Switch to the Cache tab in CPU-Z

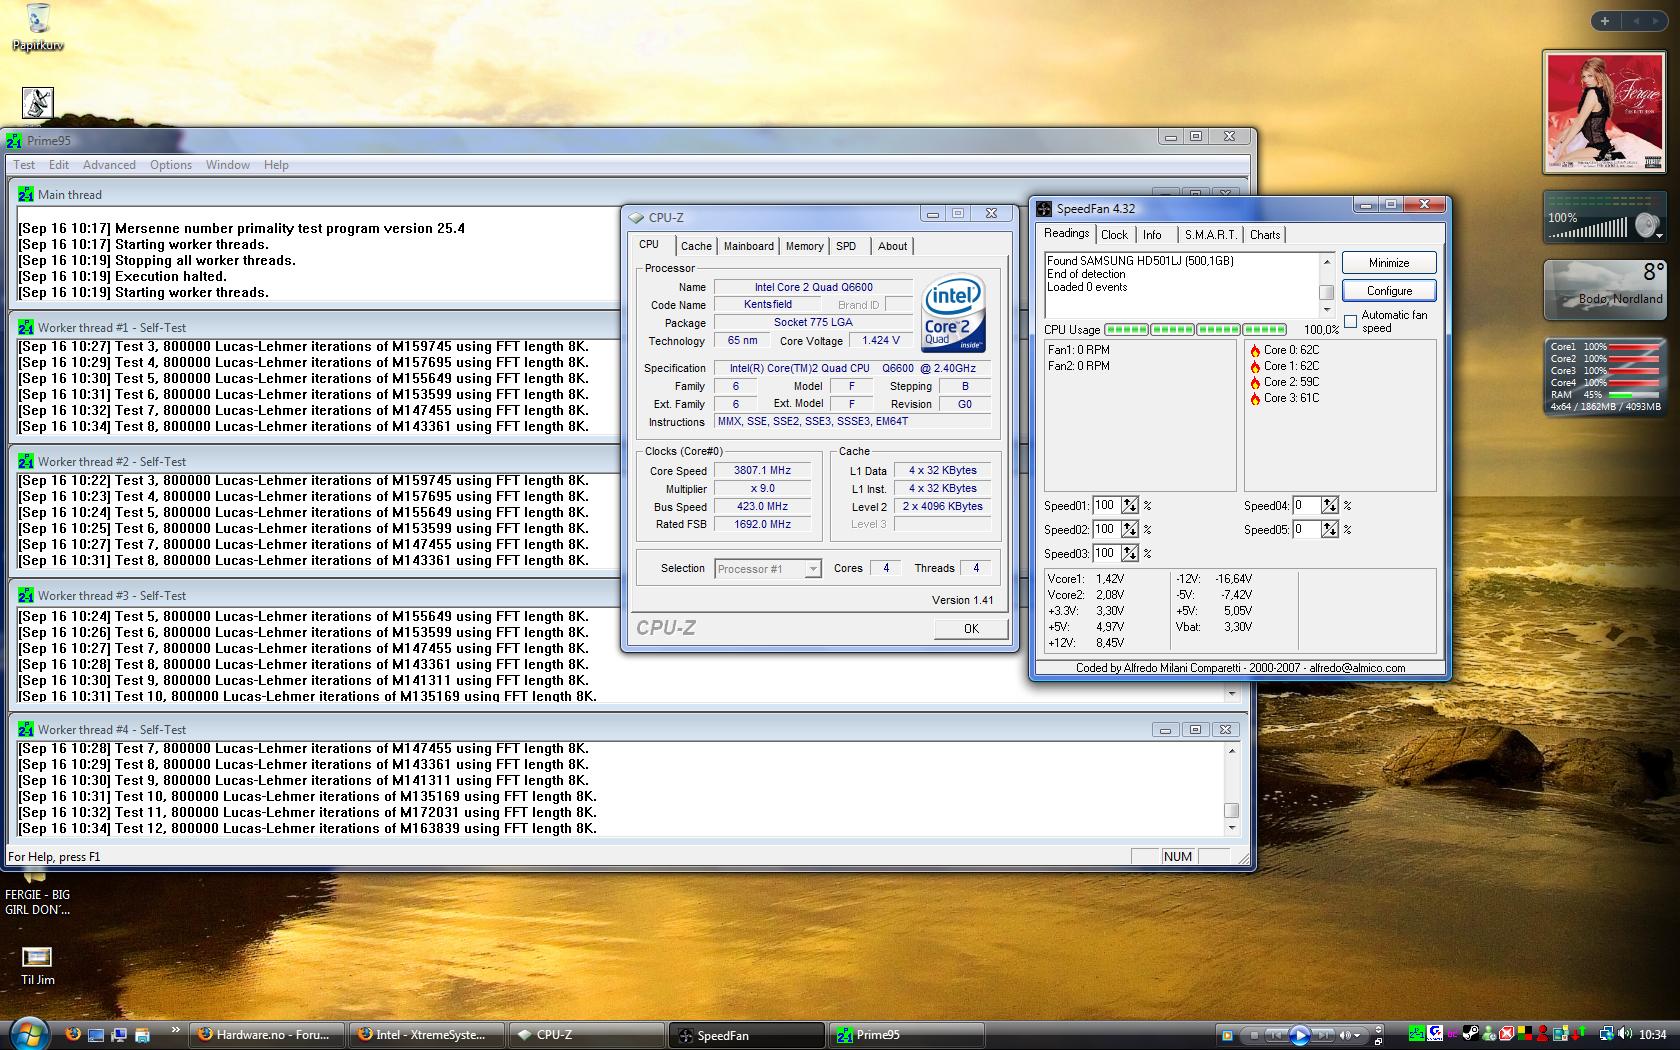coord(696,246)
